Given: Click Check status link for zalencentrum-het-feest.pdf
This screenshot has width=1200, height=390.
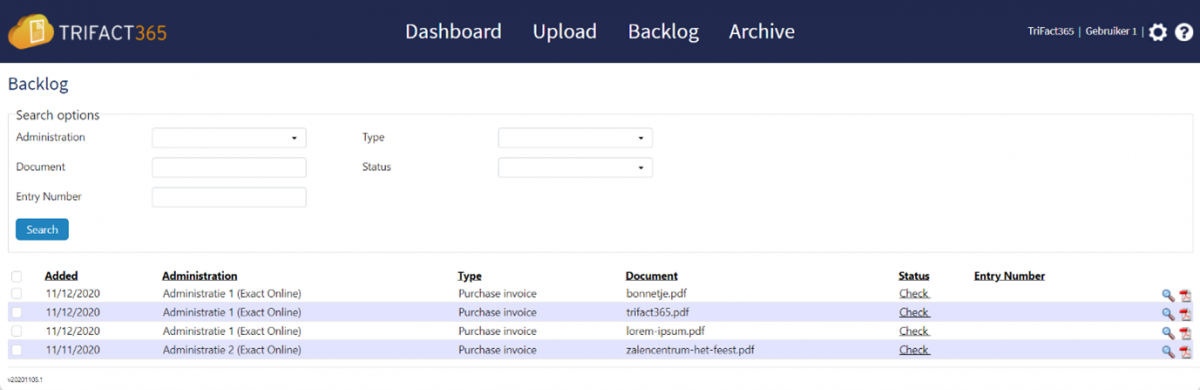Looking at the screenshot, I should (914, 350).
